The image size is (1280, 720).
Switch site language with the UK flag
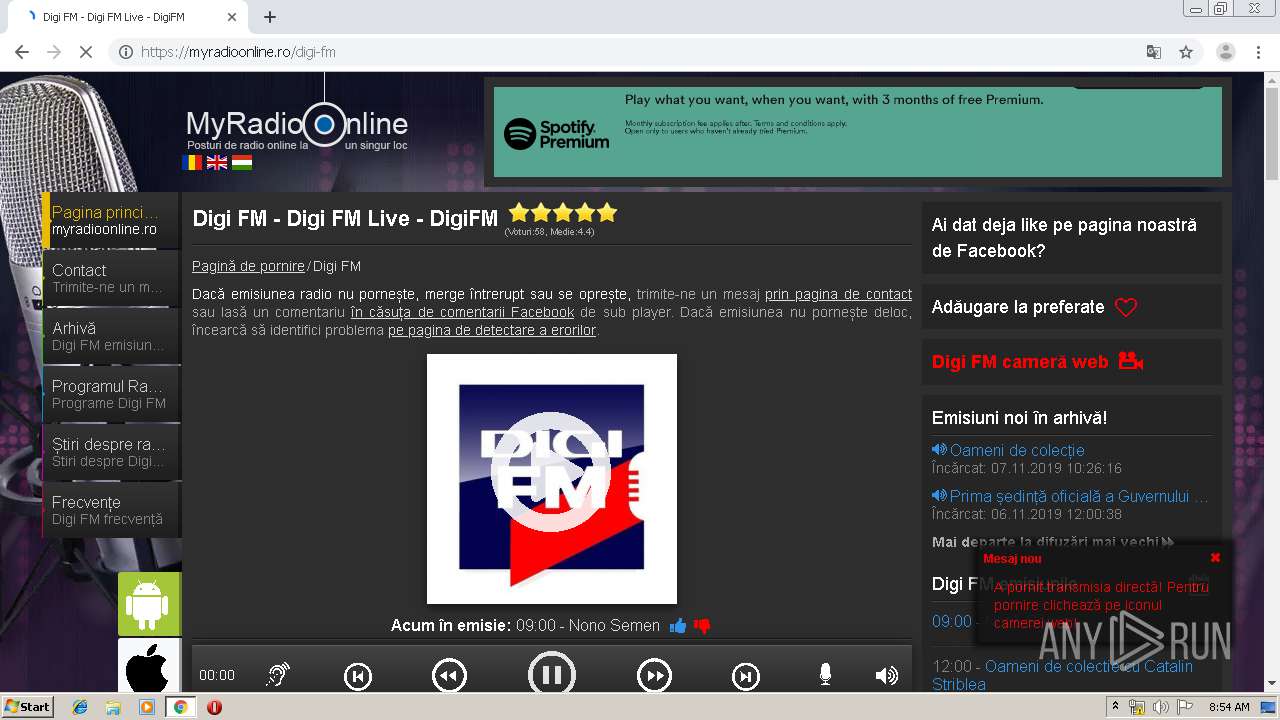217,162
